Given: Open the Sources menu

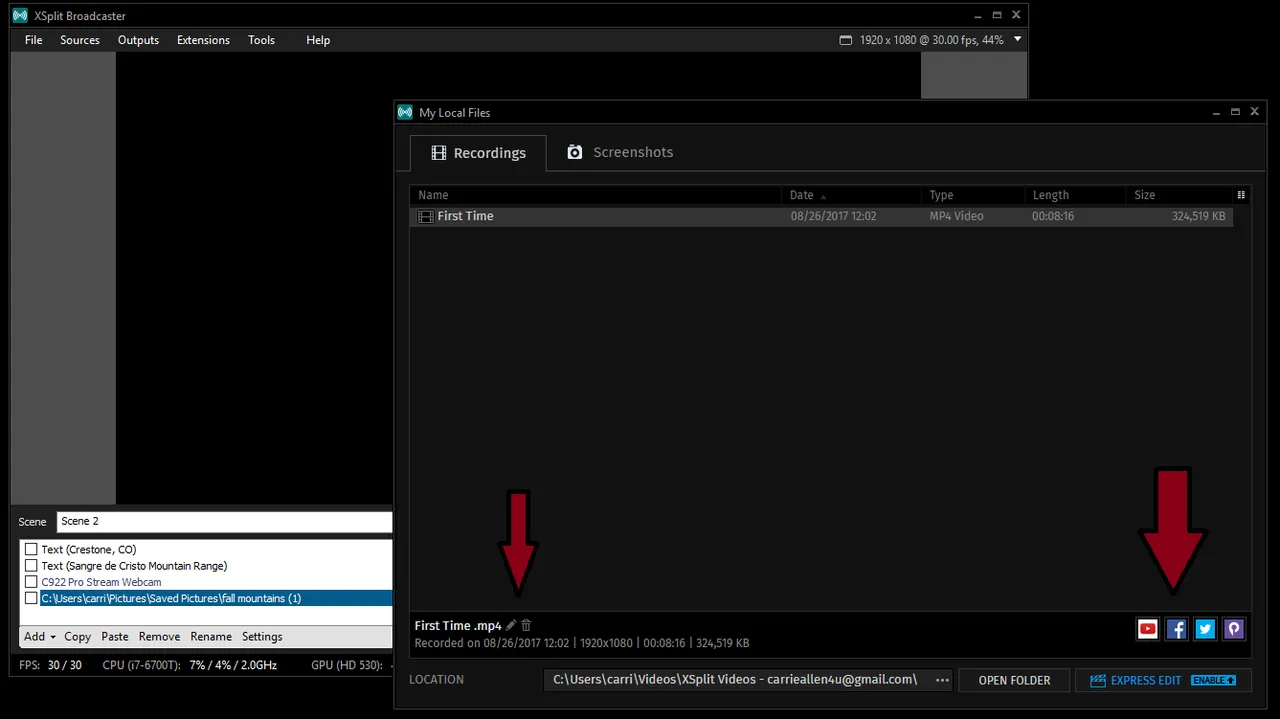Looking at the screenshot, I should (80, 40).
